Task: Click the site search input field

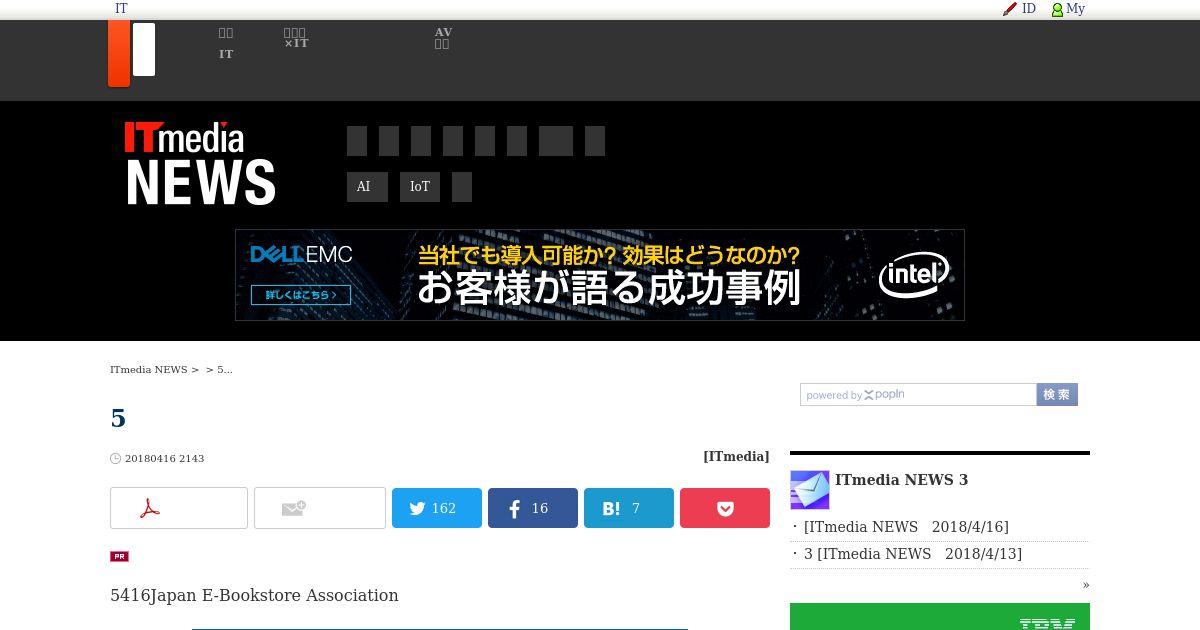Action: tap(918, 395)
